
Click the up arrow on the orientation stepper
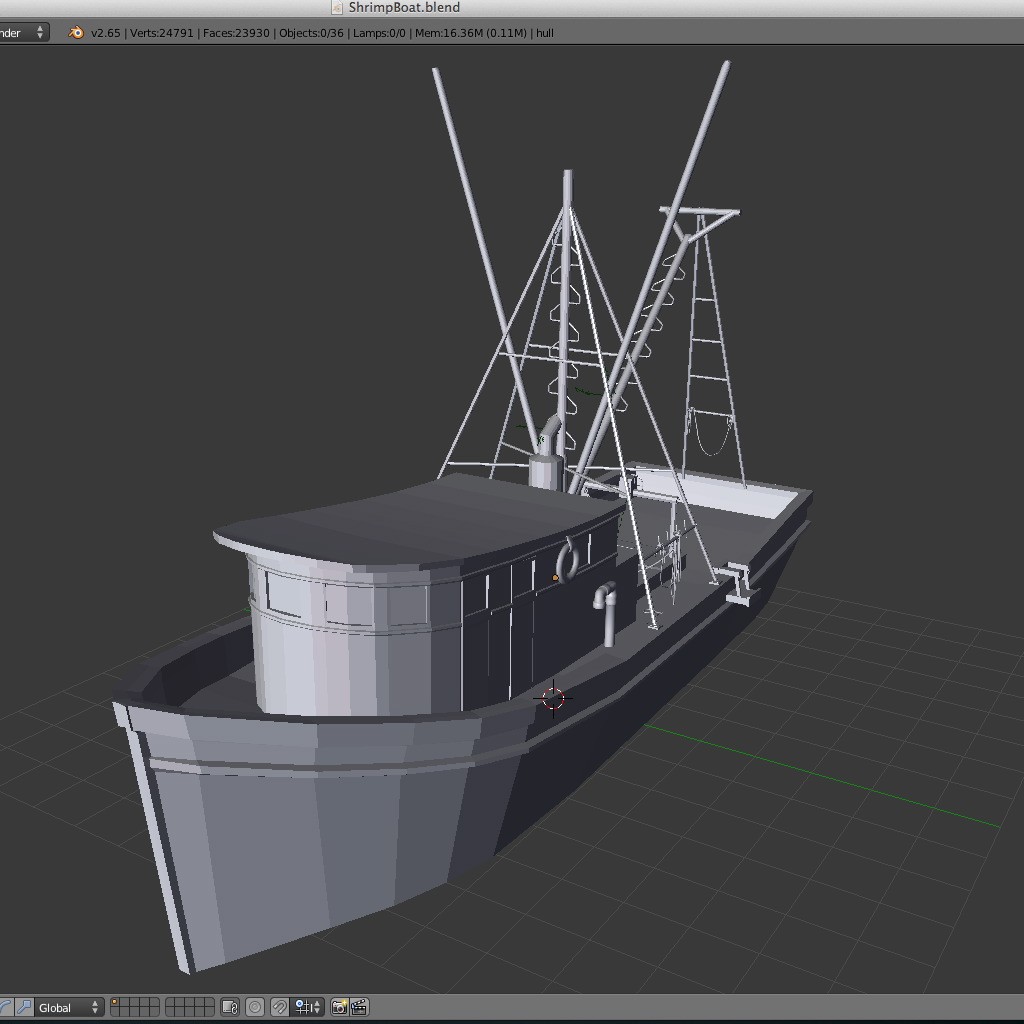coord(95,1002)
